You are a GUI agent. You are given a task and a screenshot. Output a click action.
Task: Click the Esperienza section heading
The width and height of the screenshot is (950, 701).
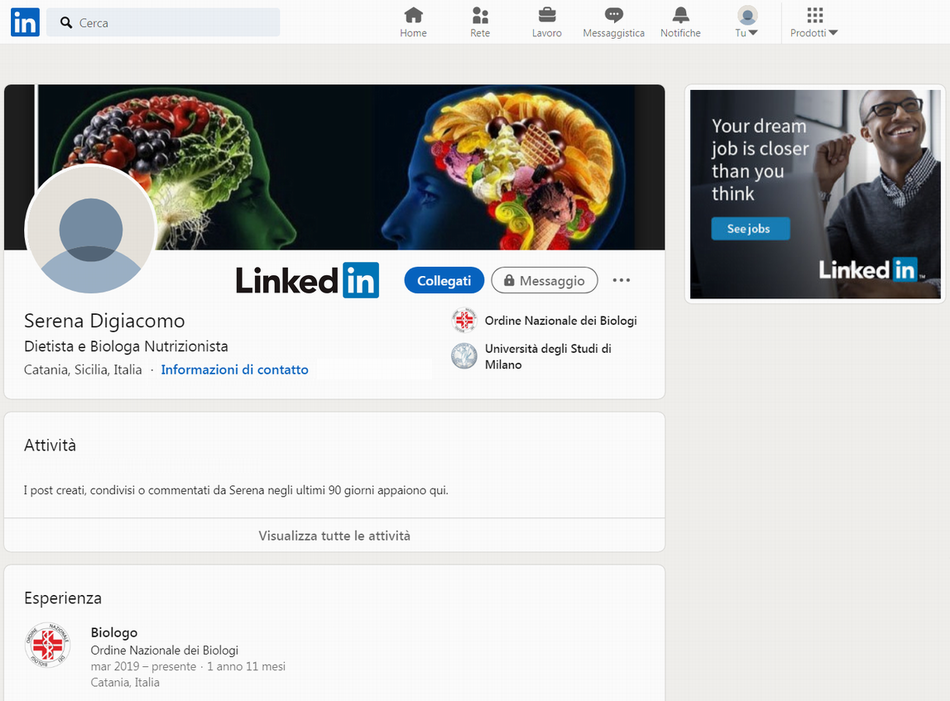(x=62, y=598)
